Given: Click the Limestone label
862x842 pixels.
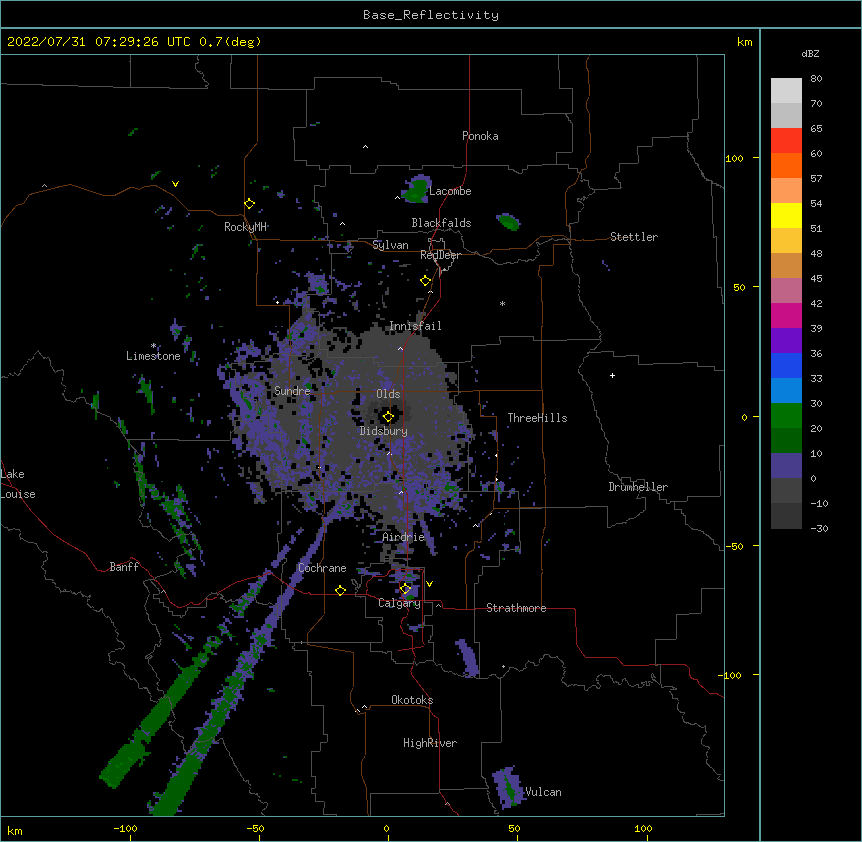Looking at the screenshot, I should (x=153, y=356).
